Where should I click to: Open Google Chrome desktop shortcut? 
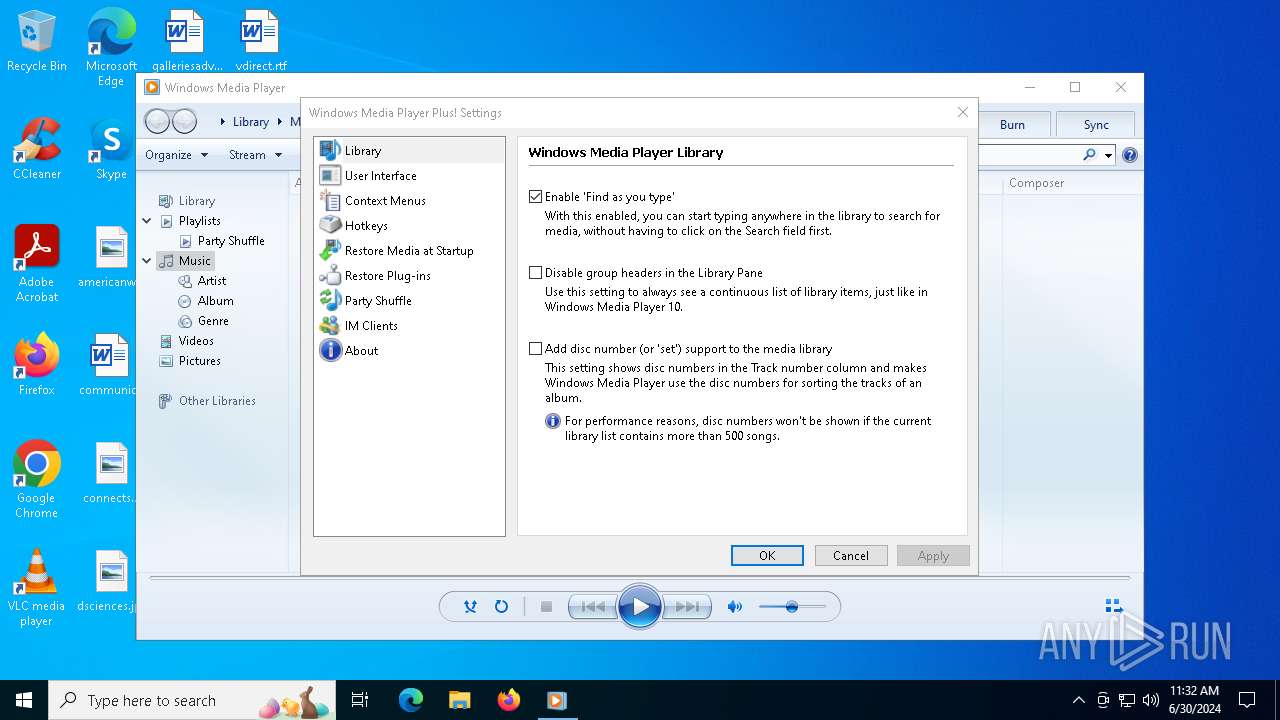[36, 480]
